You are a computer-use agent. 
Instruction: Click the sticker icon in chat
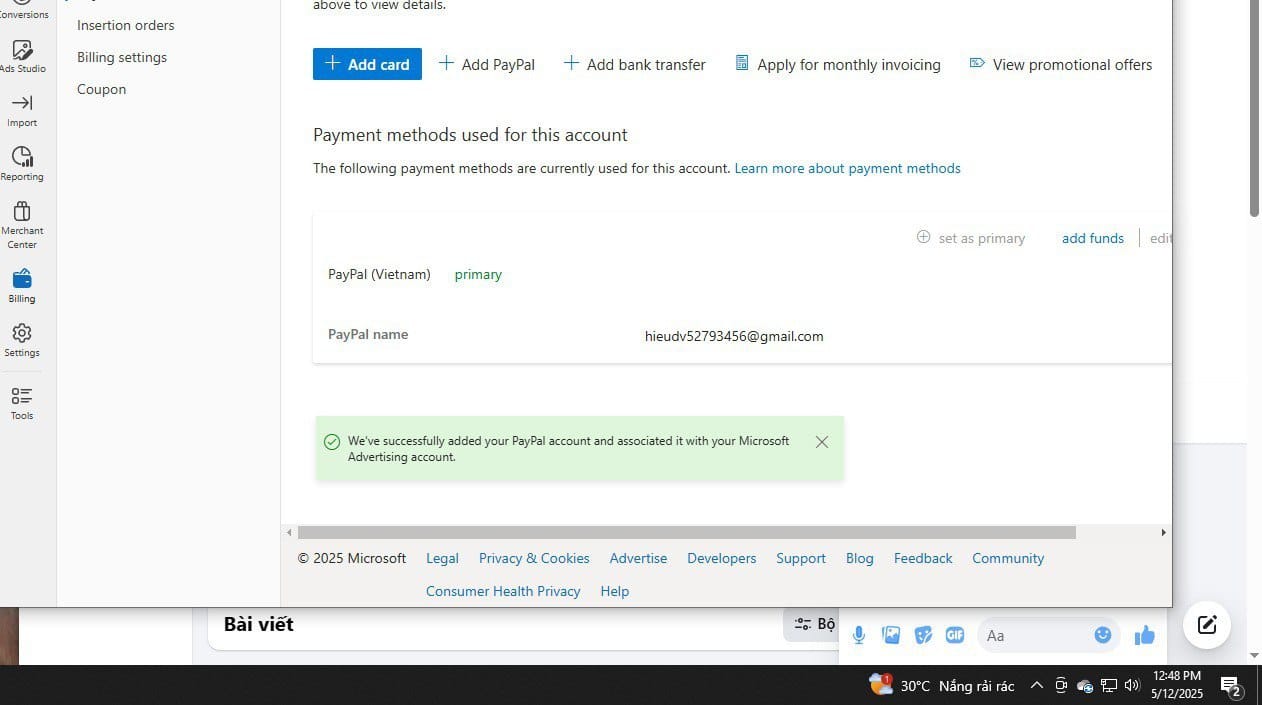click(x=923, y=635)
